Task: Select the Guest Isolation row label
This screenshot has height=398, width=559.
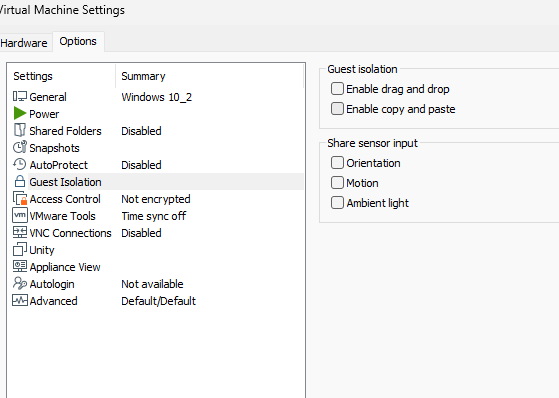Action: (65, 182)
